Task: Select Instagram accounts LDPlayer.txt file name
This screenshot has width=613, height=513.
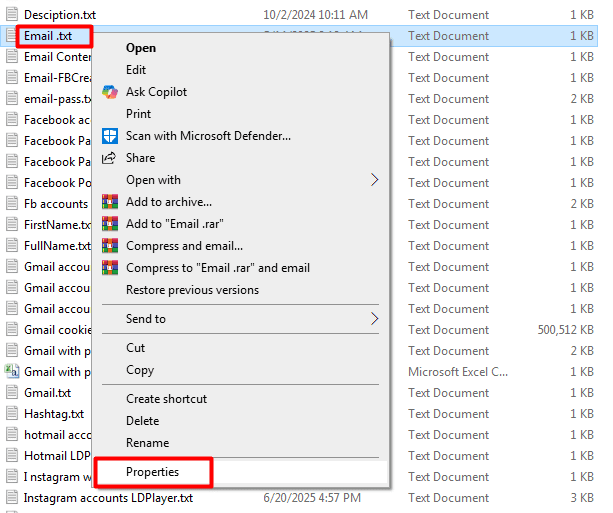Action: pos(108,498)
